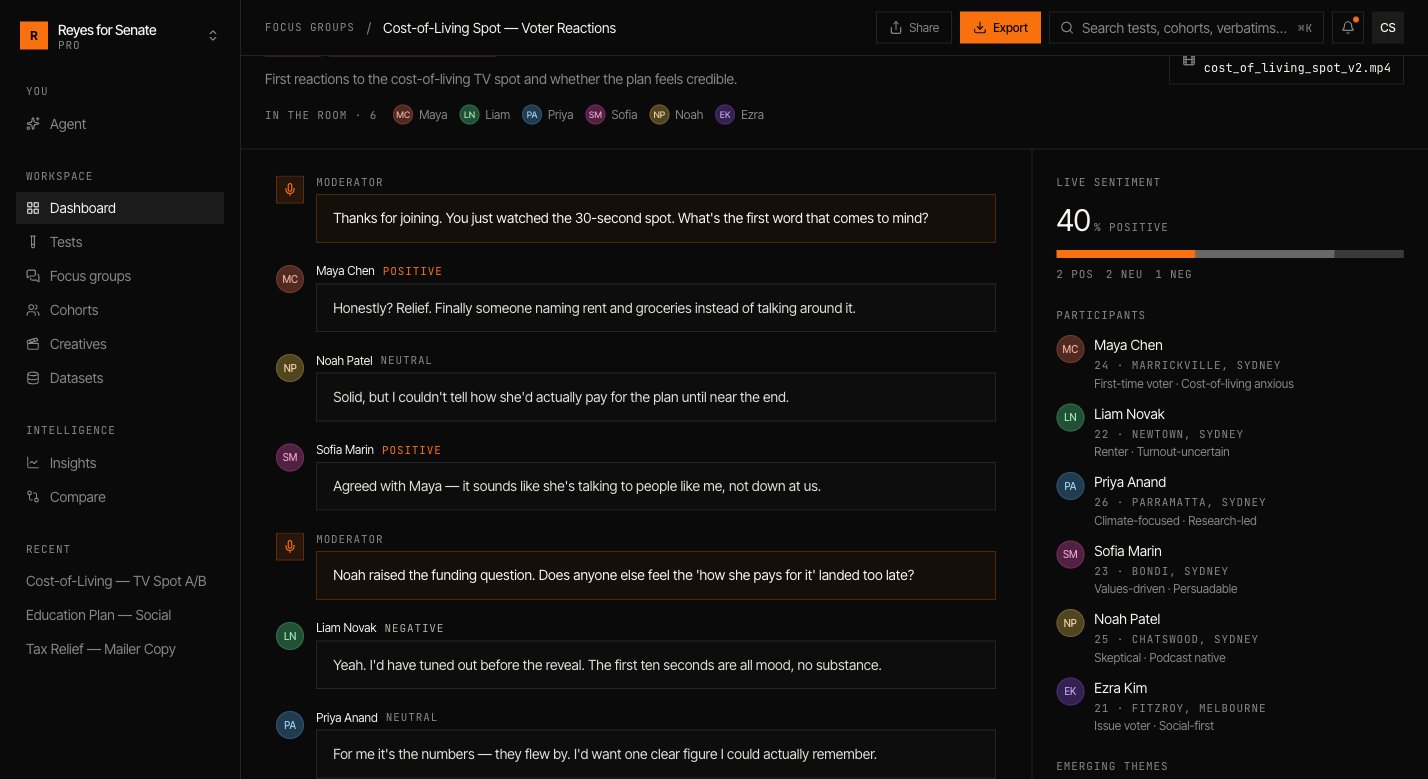Open Cohorts from the sidebar
The height and width of the screenshot is (779, 1428).
[120, 310]
